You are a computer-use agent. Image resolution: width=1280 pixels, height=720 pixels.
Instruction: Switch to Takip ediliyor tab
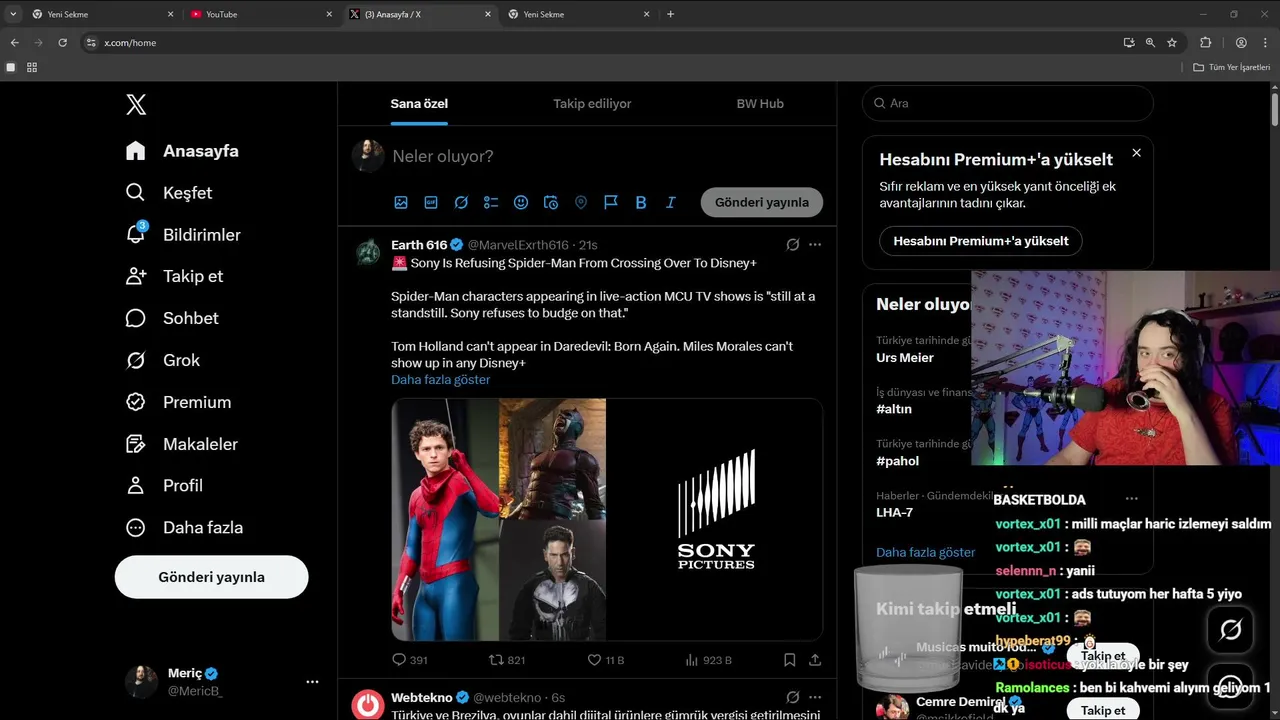592,103
